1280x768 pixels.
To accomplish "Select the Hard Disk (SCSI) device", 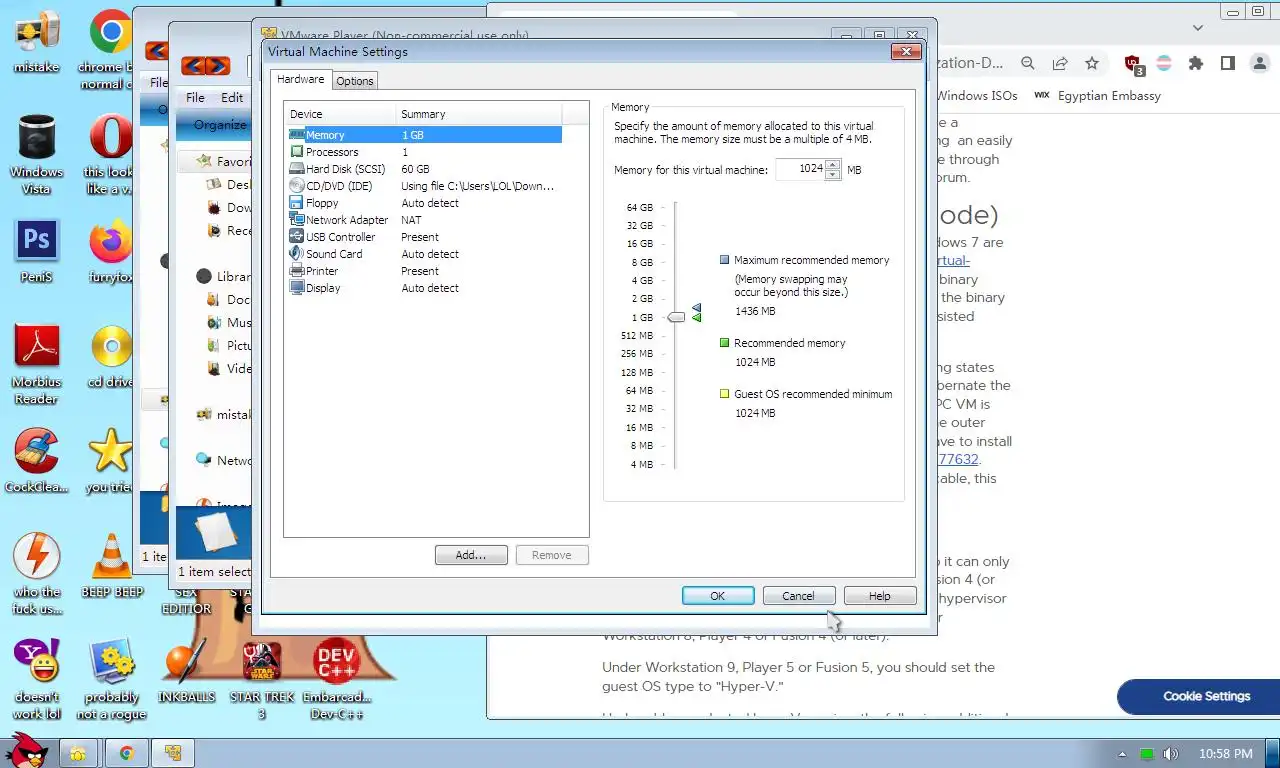I will (424, 169).
